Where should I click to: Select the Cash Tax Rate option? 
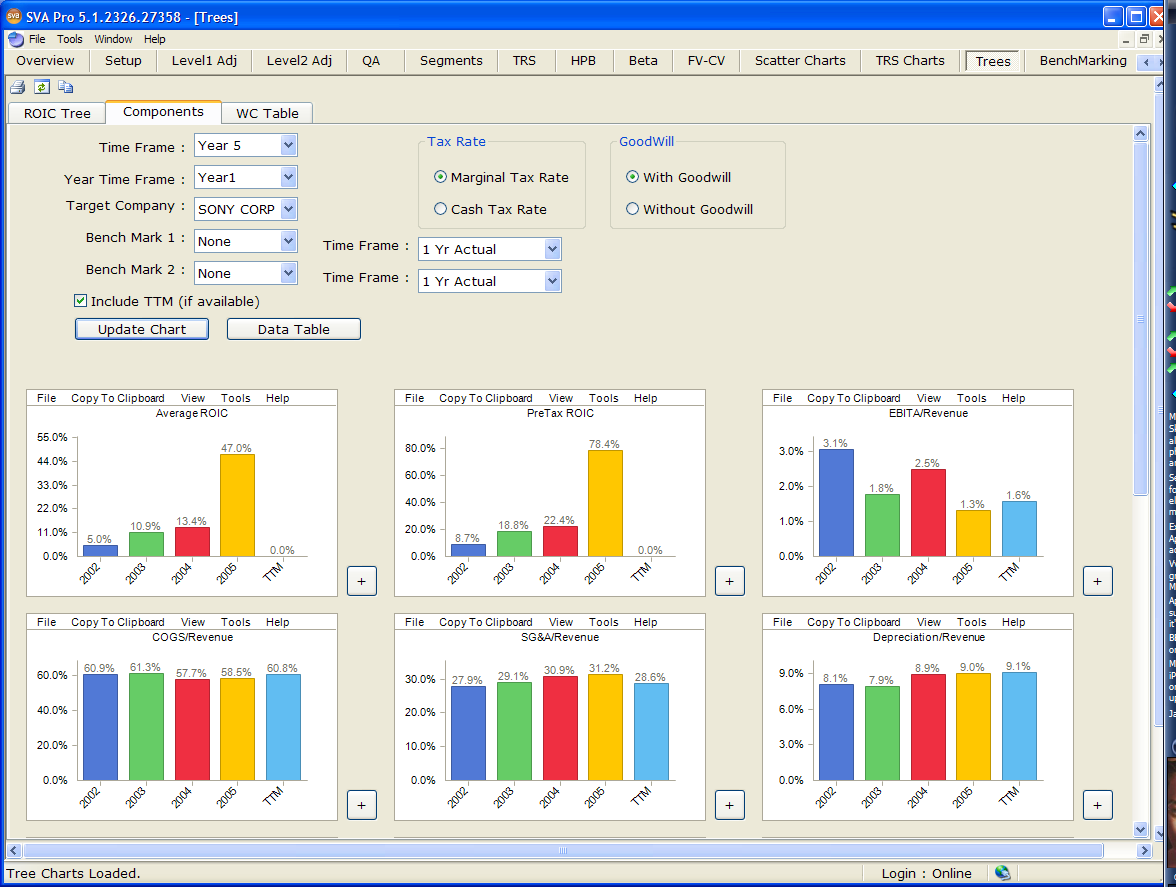click(440, 209)
